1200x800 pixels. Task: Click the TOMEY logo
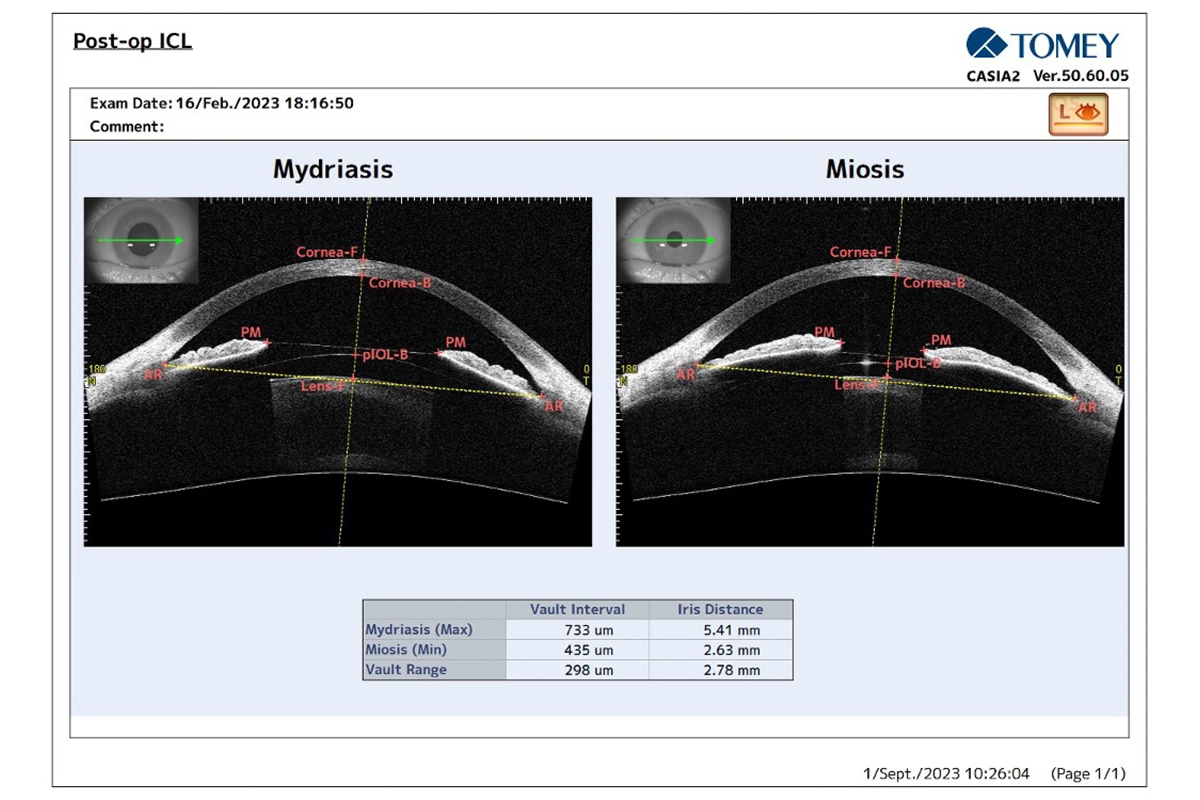pos(1042,45)
